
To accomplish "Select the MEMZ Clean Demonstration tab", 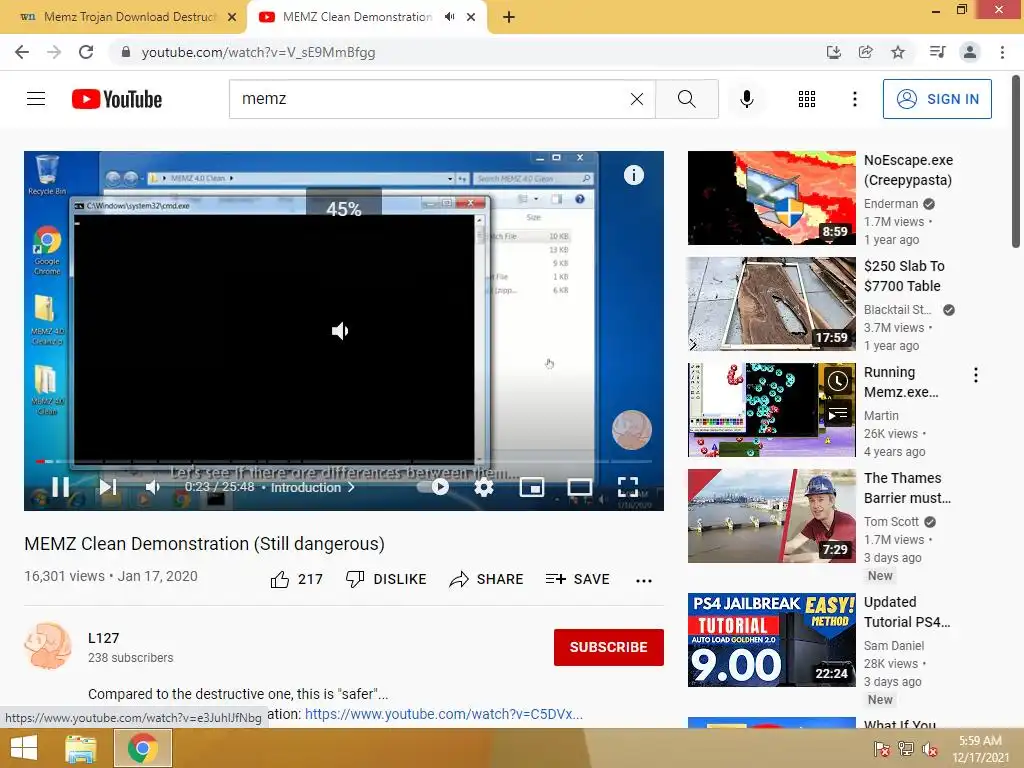I will 357,17.
